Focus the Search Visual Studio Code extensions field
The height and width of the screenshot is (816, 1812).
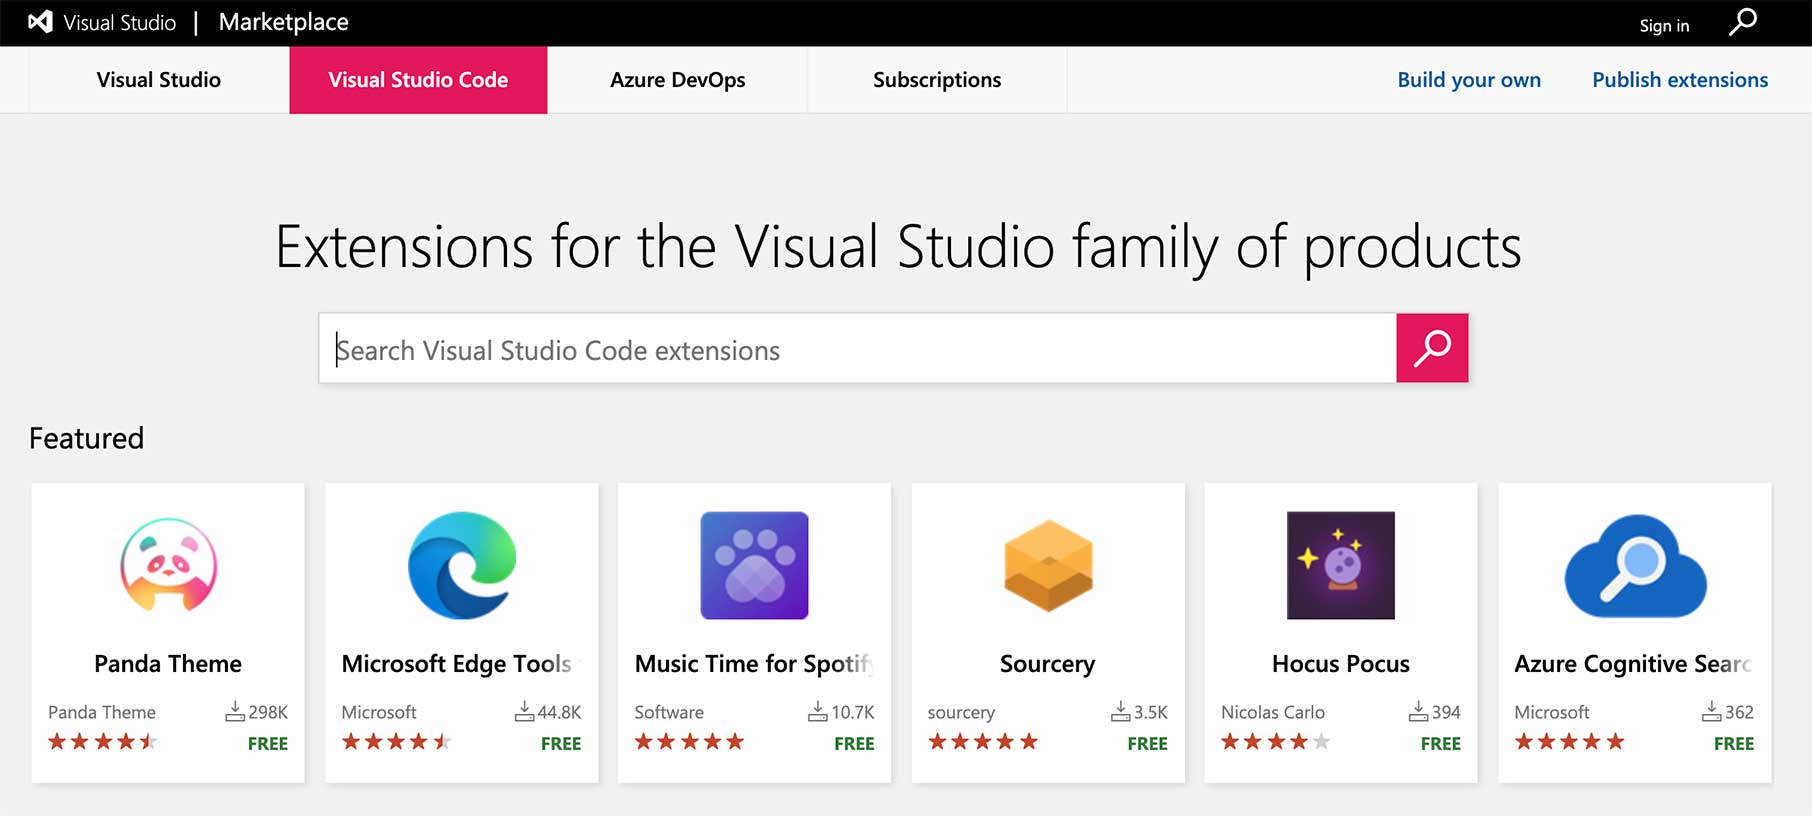pyautogui.click(x=858, y=348)
